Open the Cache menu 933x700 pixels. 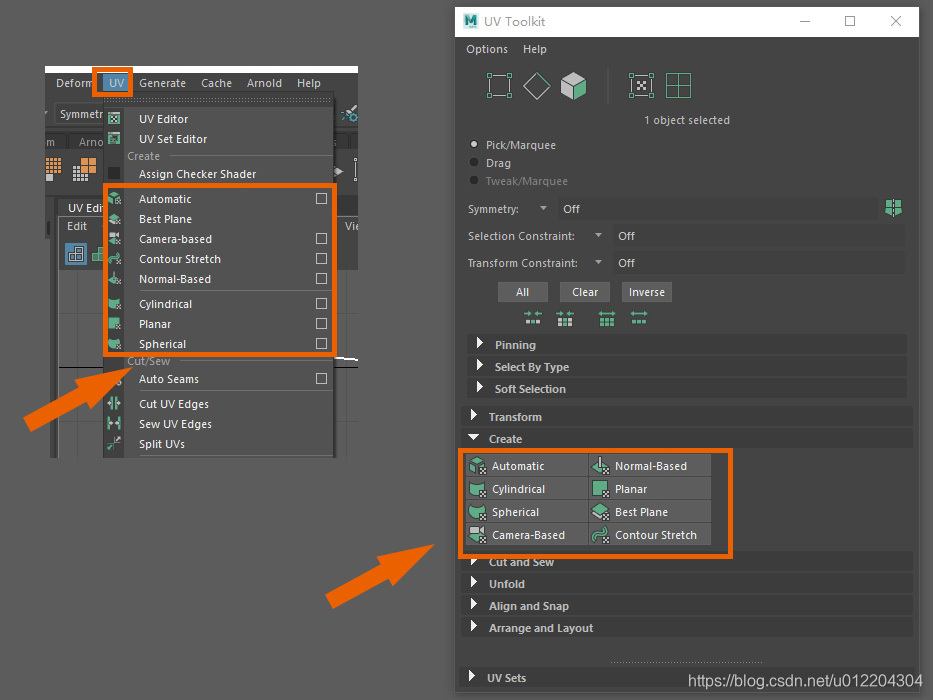[216, 83]
